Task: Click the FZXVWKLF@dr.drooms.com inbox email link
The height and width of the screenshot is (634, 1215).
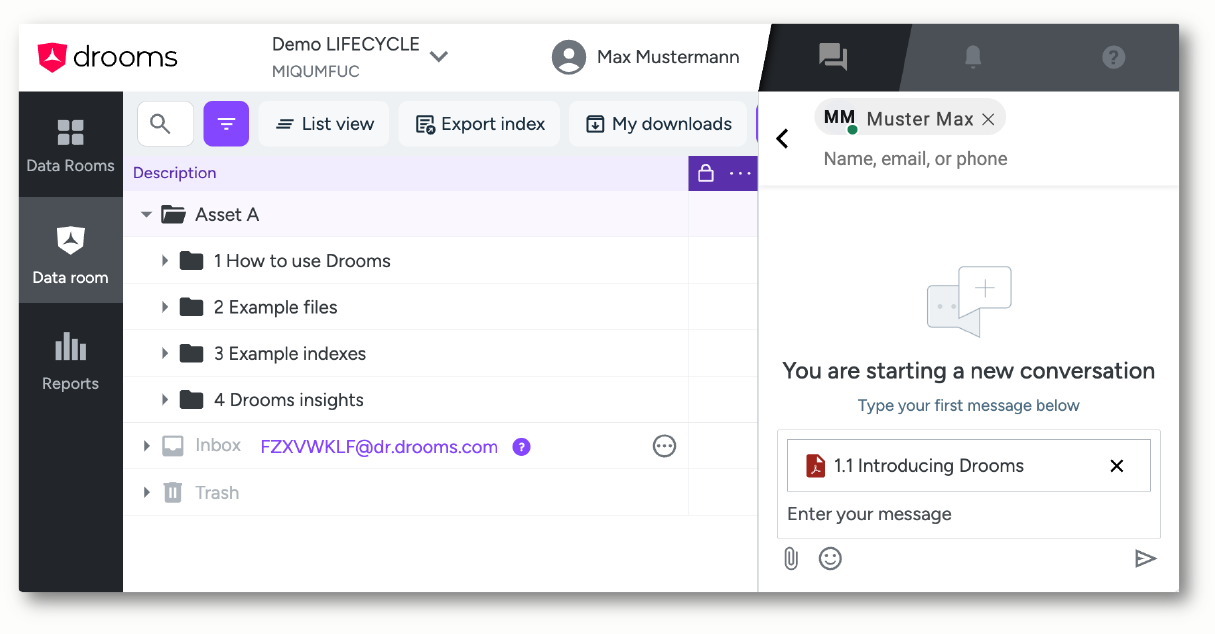Action: click(379, 447)
